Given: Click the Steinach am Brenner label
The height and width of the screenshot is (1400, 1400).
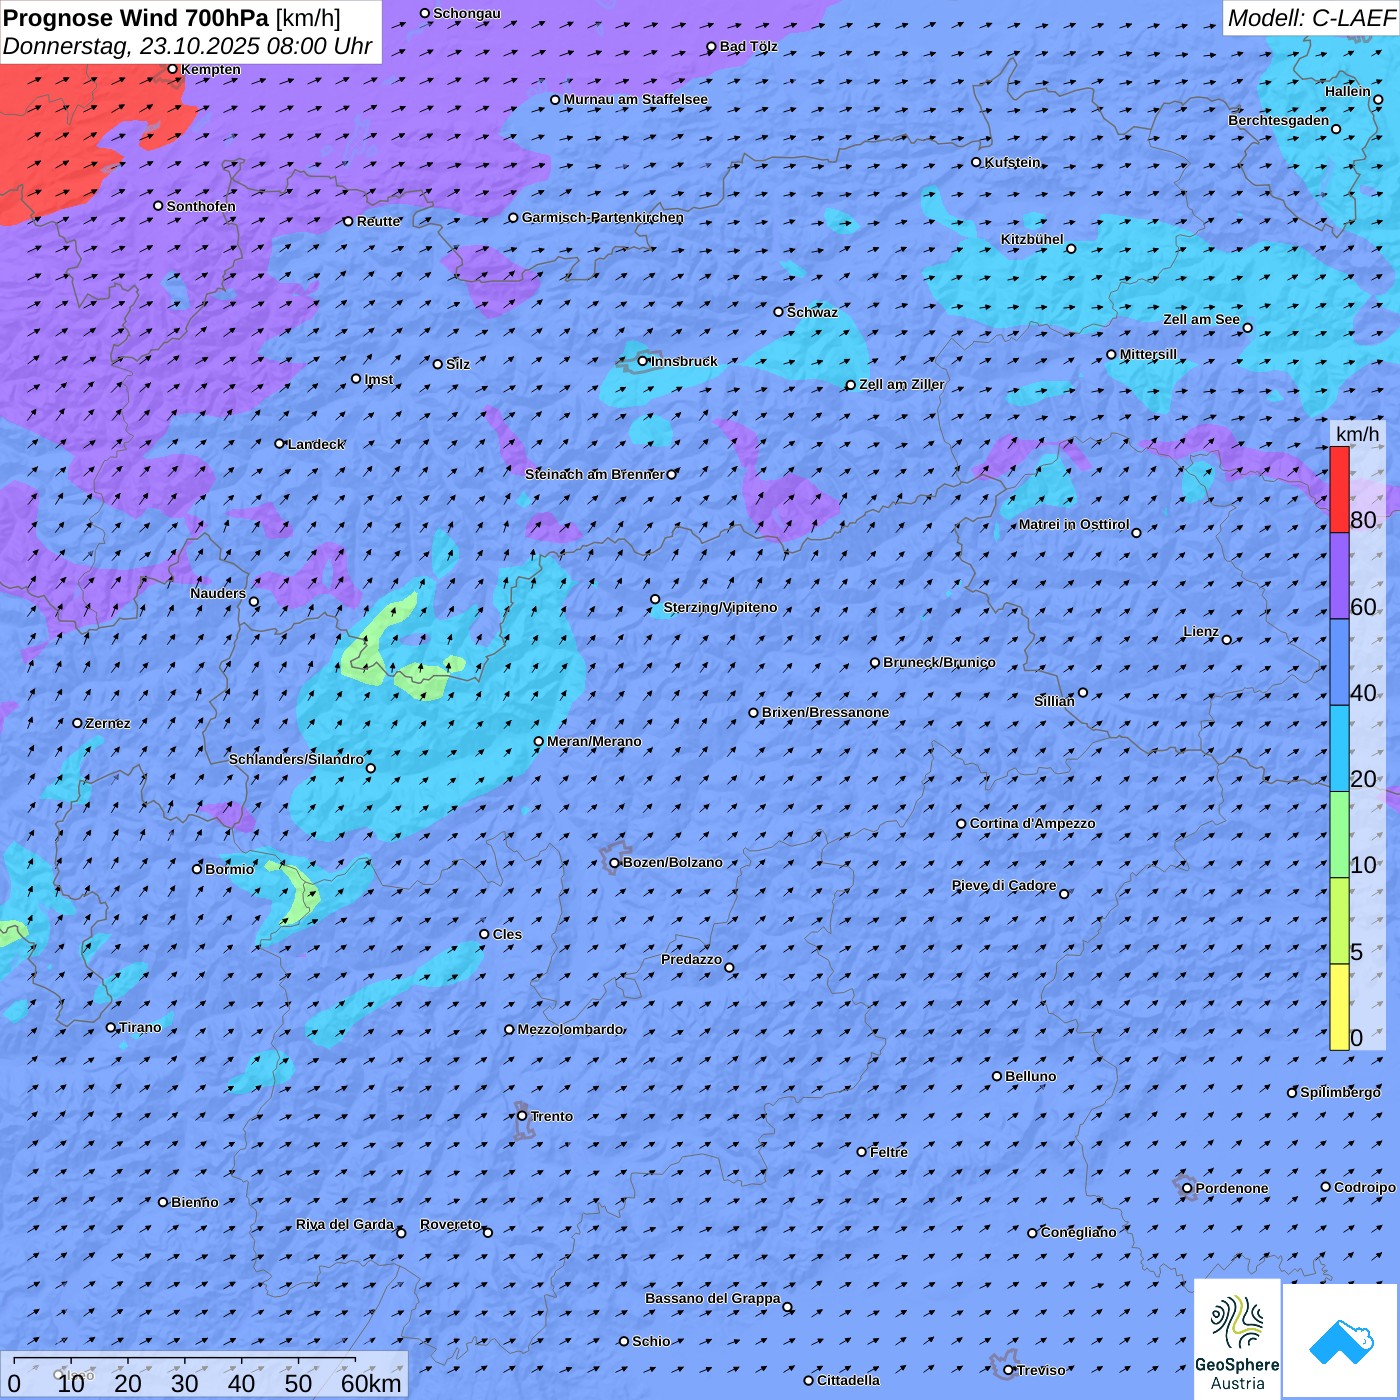Looking at the screenshot, I should click(x=594, y=474).
